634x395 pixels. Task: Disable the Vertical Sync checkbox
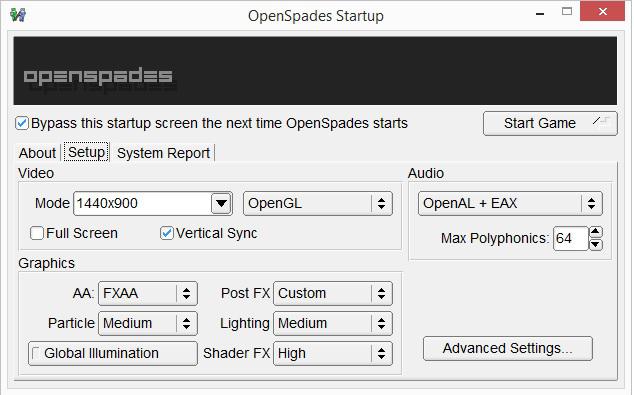(167, 233)
